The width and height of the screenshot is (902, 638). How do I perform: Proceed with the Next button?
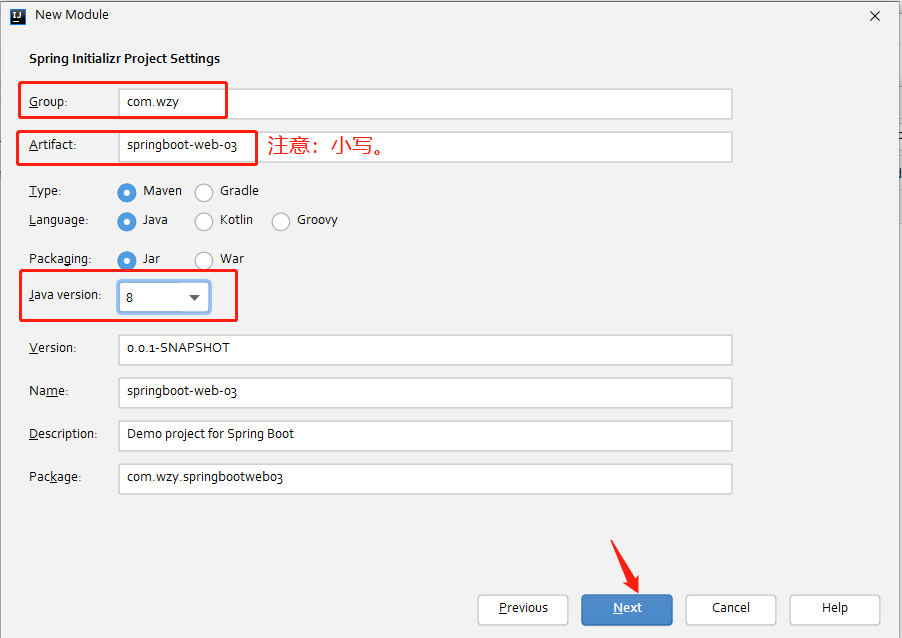point(626,609)
